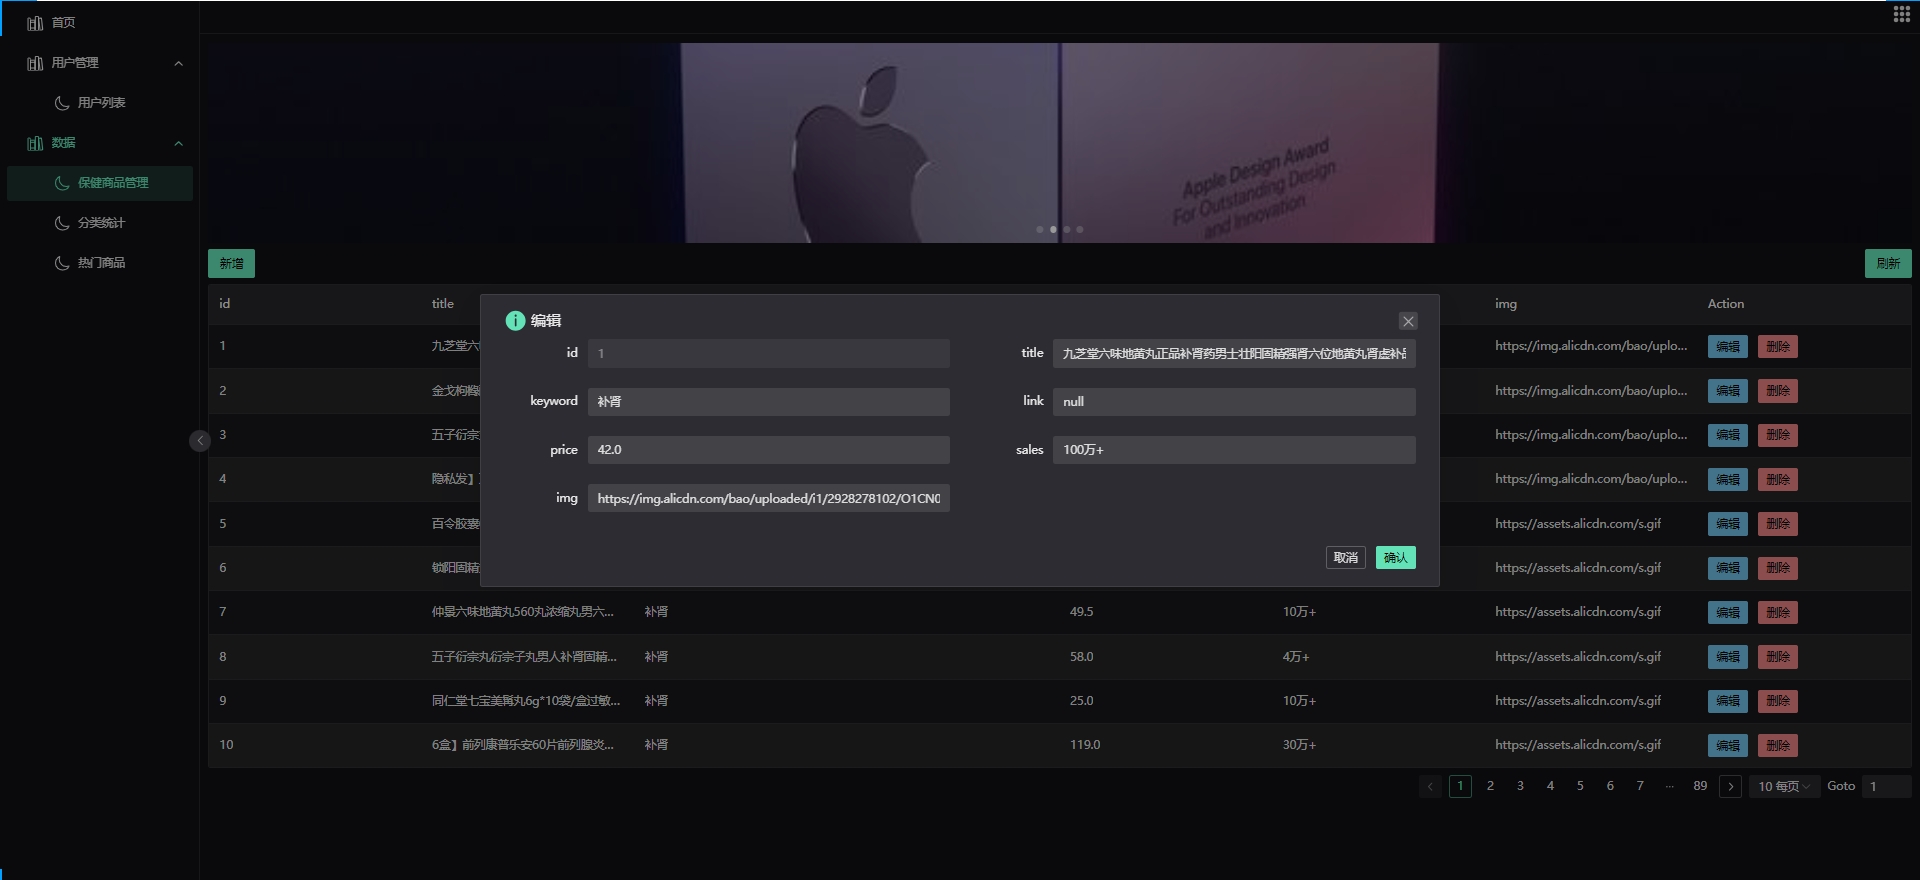This screenshot has height=880, width=1920.
Task: Click 删除 for row 1
Action: tap(1777, 347)
